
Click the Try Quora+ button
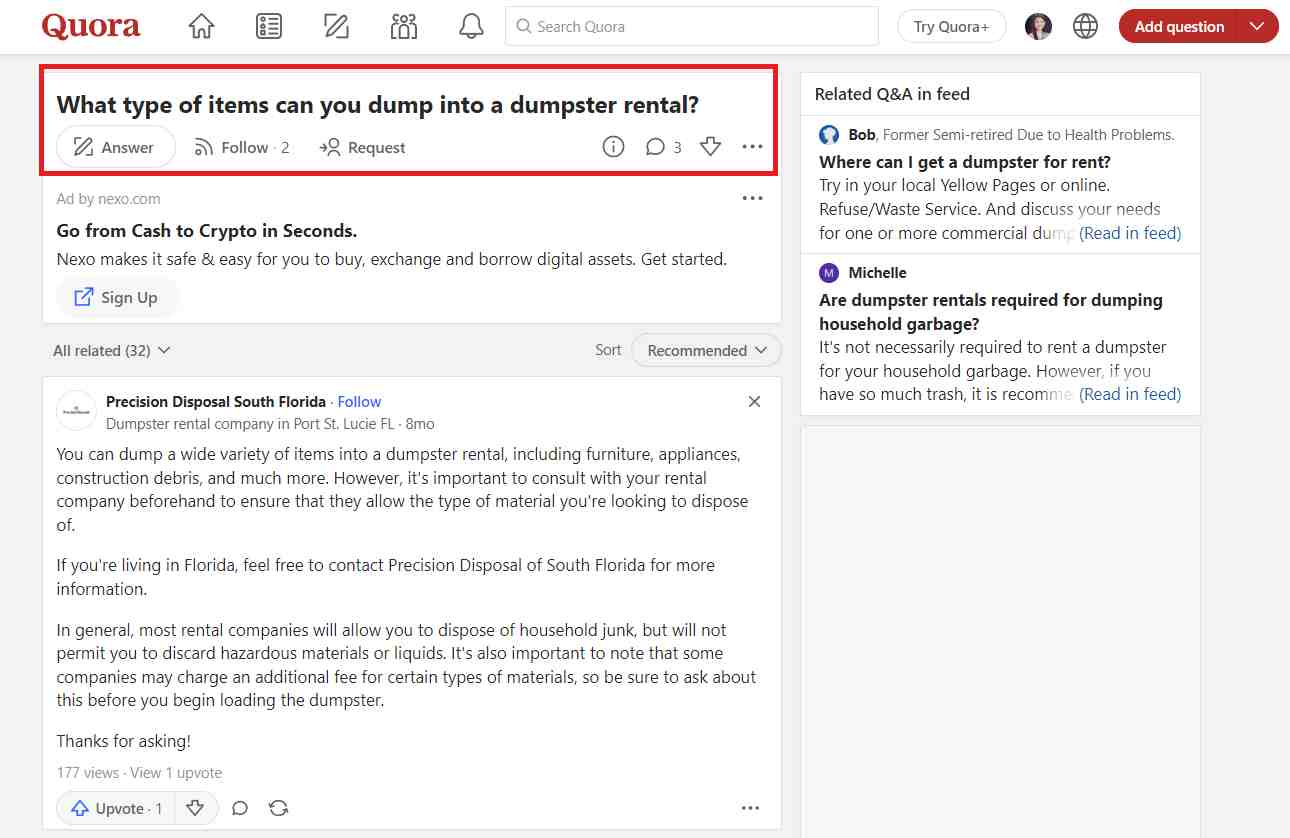(951, 27)
